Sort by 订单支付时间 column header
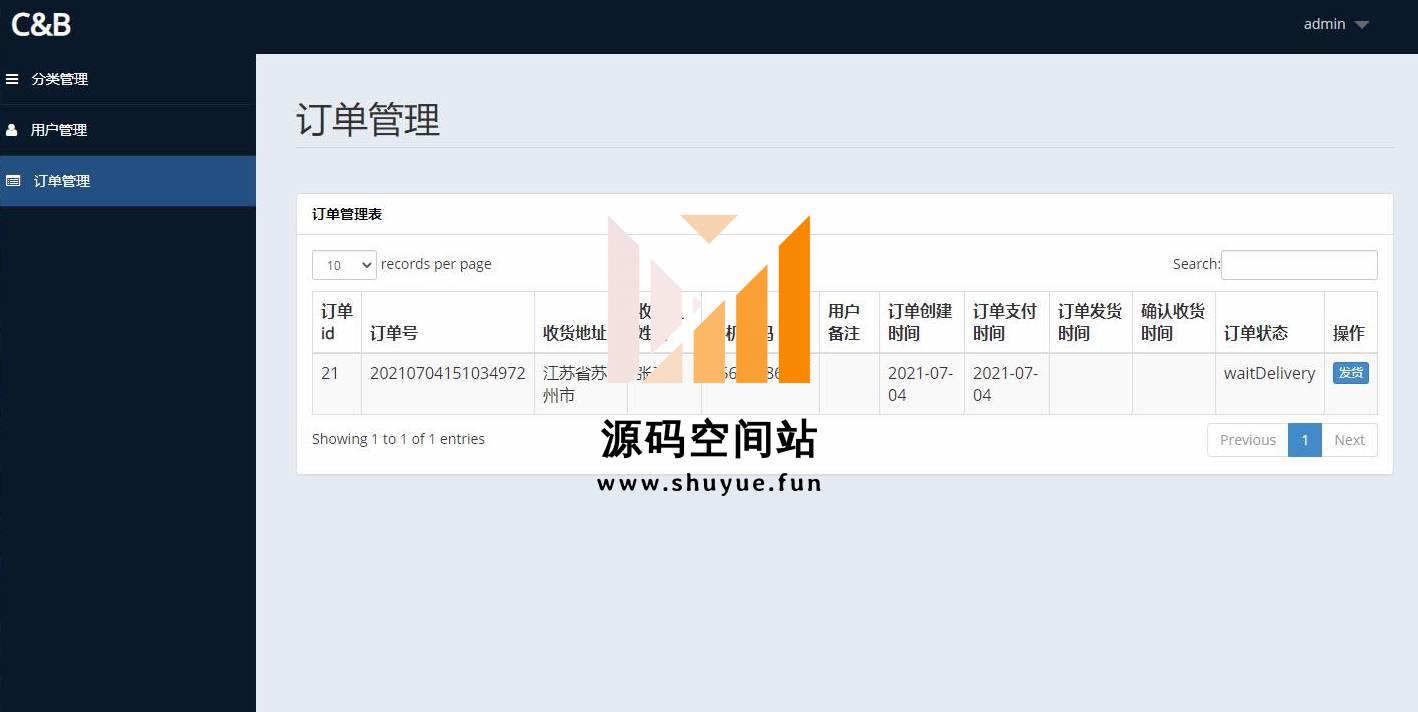Image resolution: width=1418 pixels, height=712 pixels. point(1007,322)
